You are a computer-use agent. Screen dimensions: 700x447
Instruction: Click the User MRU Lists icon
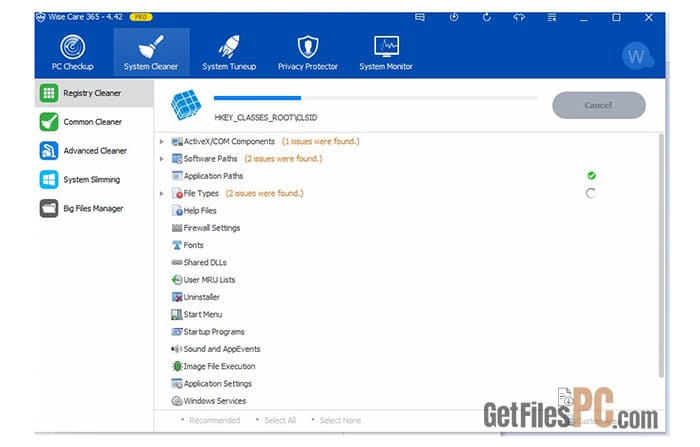(x=177, y=280)
